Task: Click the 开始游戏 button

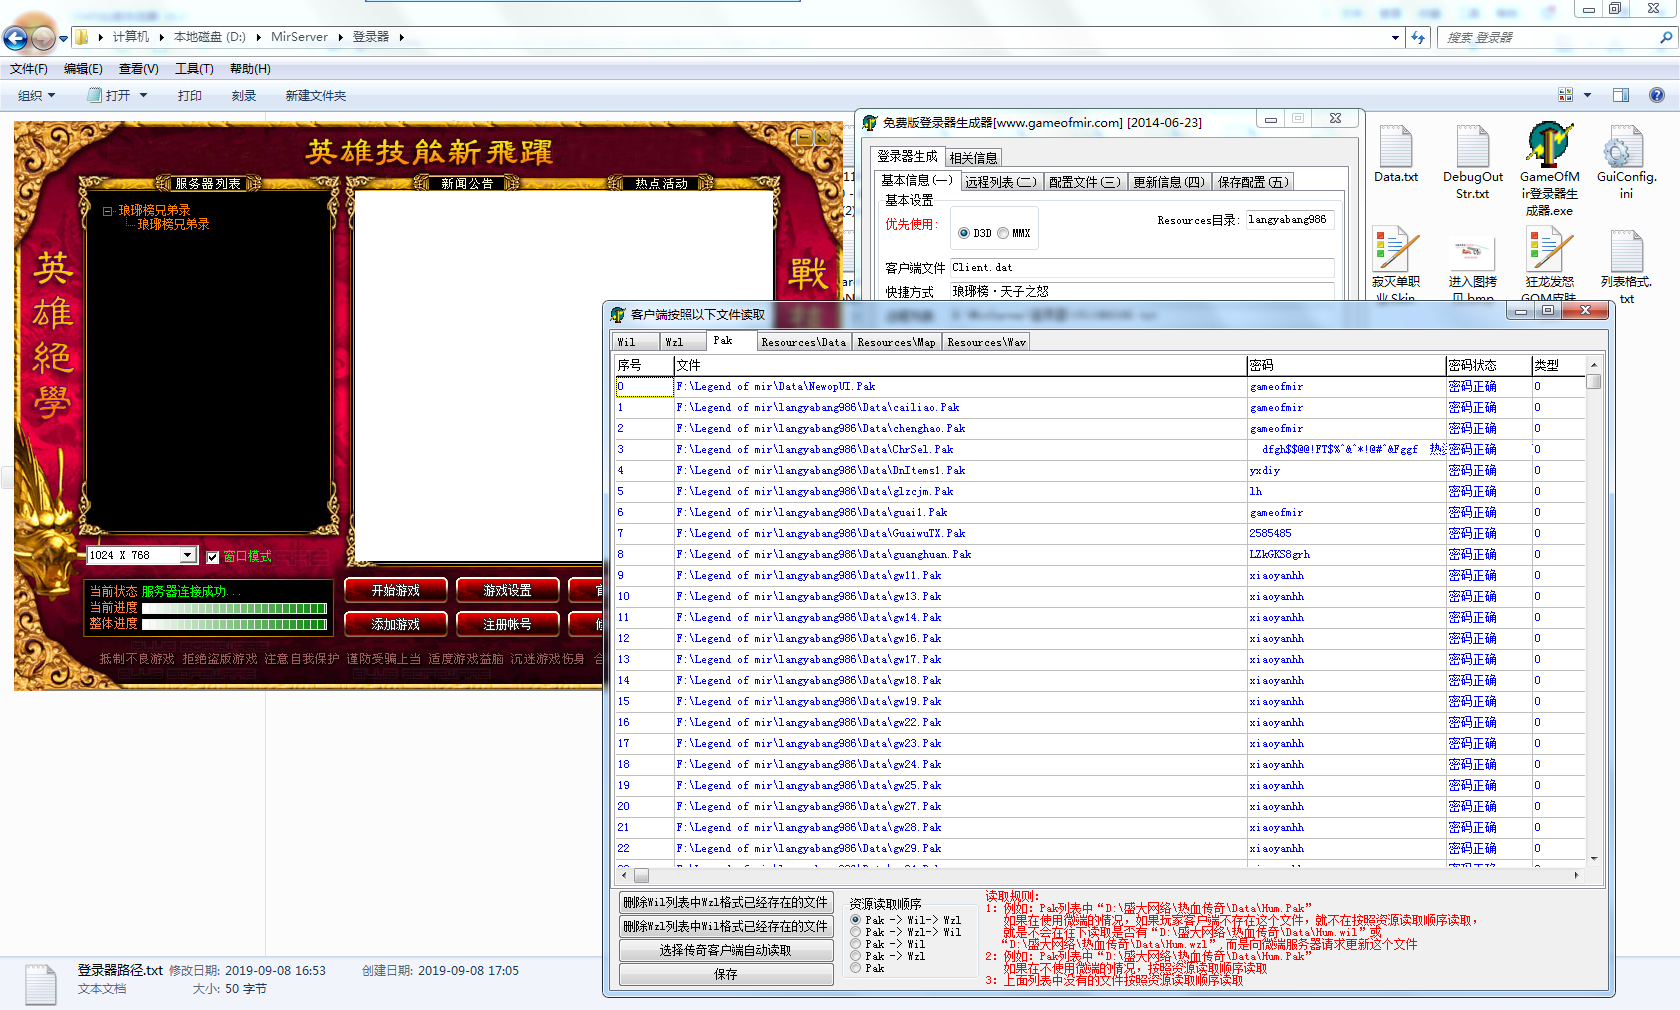Action: point(396,591)
